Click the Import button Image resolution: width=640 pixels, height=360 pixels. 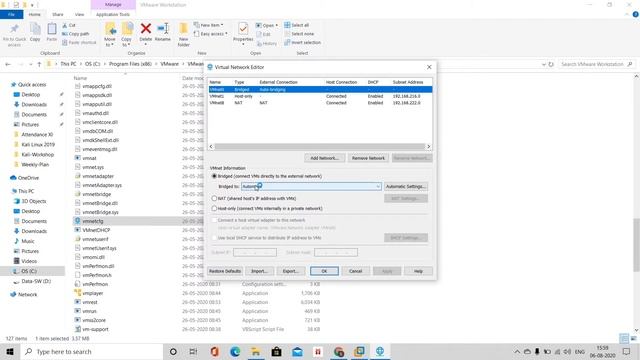click(259, 271)
